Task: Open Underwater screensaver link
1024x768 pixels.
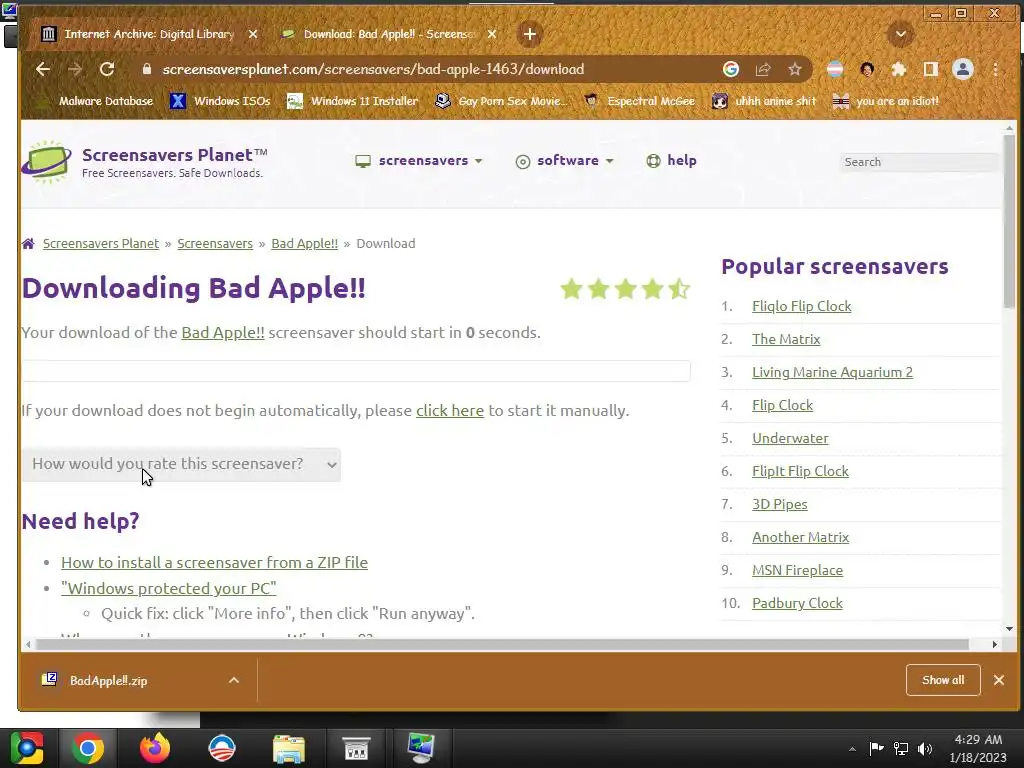Action: [x=790, y=438]
